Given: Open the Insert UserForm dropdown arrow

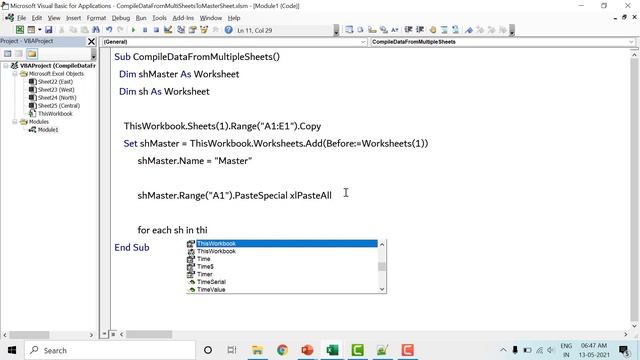Looking at the screenshot, I should [x=40, y=30].
